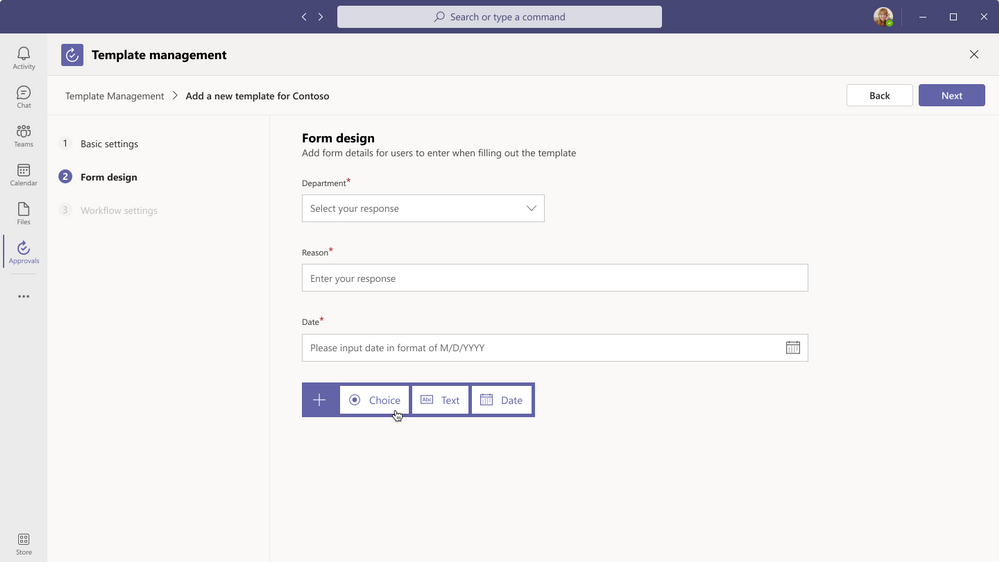Image resolution: width=999 pixels, height=562 pixels.
Task: Go to Basic settings step
Action: click(109, 144)
